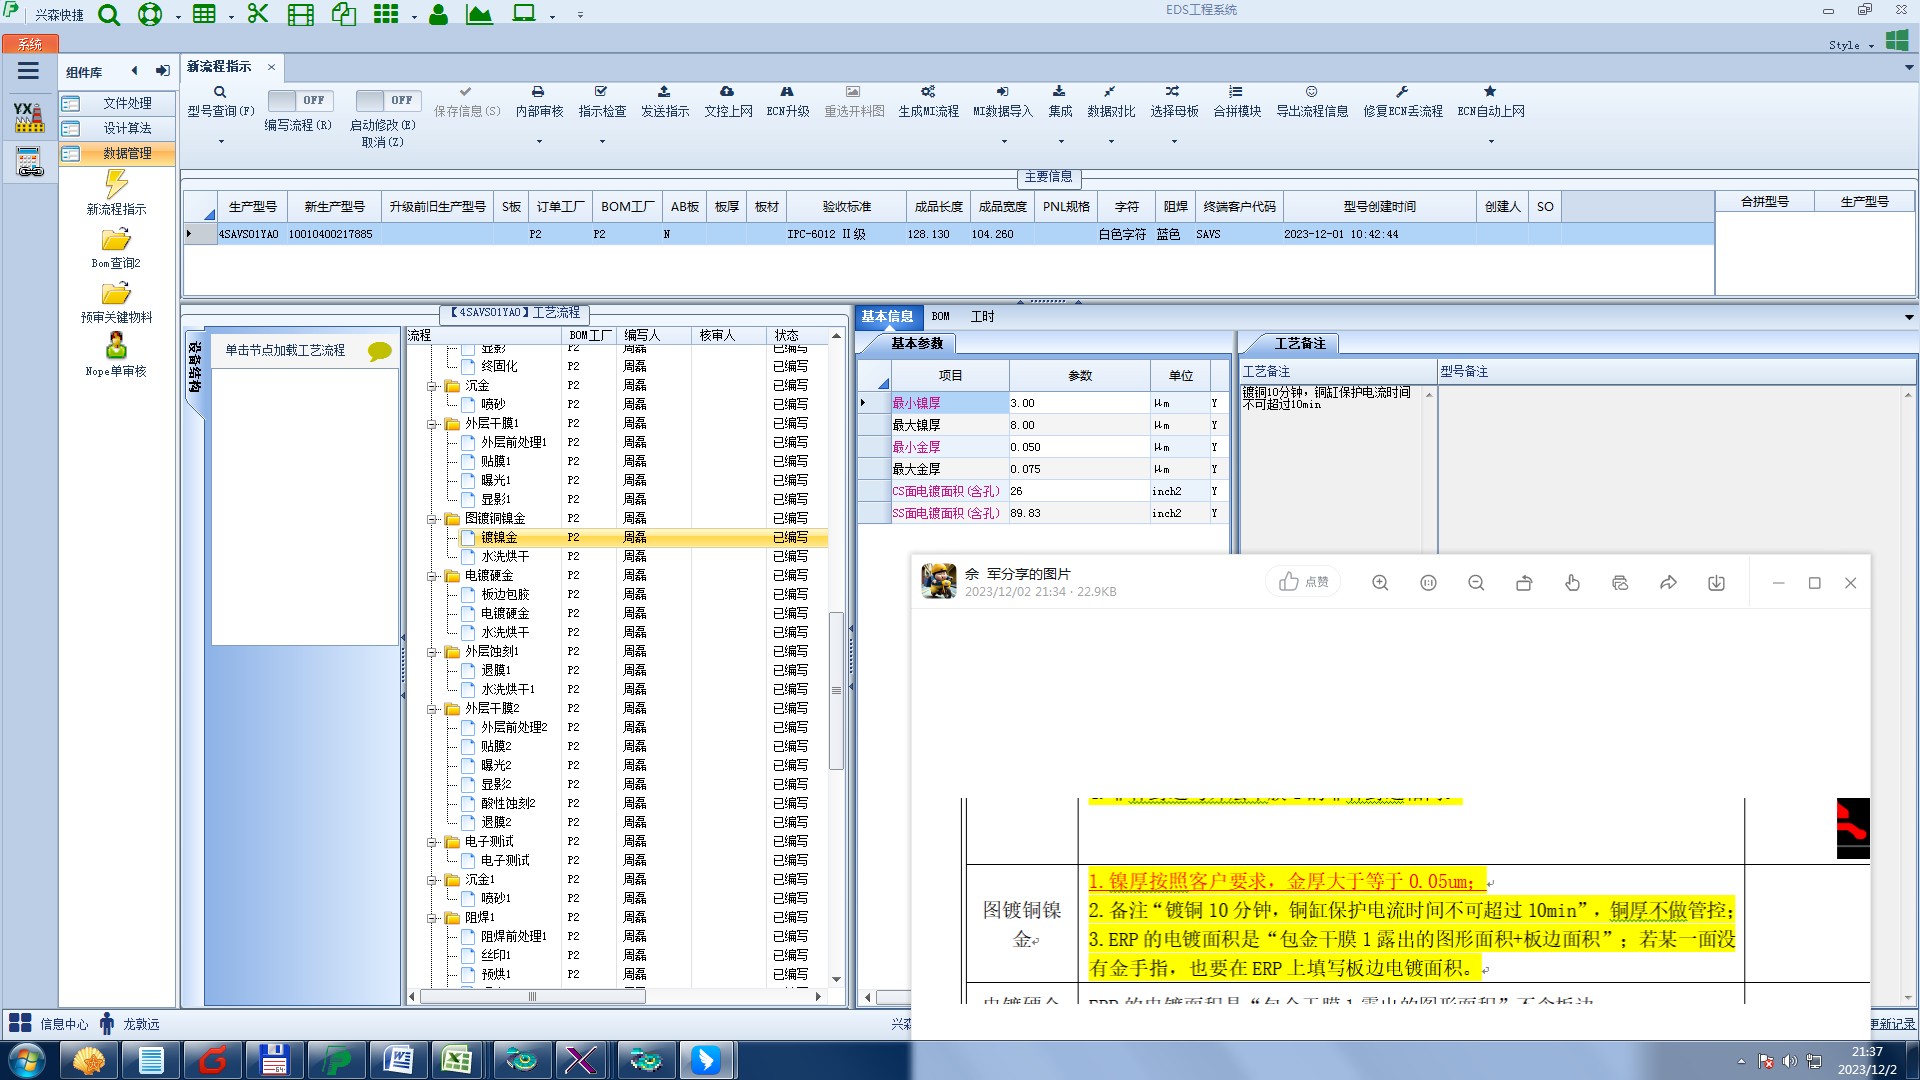1920x1080 pixels.
Task: Click the 文控上网 cloud upload icon
Action: click(727, 92)
